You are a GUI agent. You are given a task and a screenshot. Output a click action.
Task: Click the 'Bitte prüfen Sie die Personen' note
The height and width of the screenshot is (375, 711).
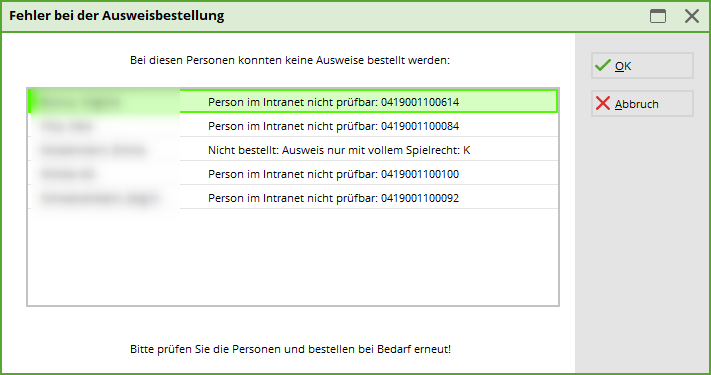pos(290,349)
